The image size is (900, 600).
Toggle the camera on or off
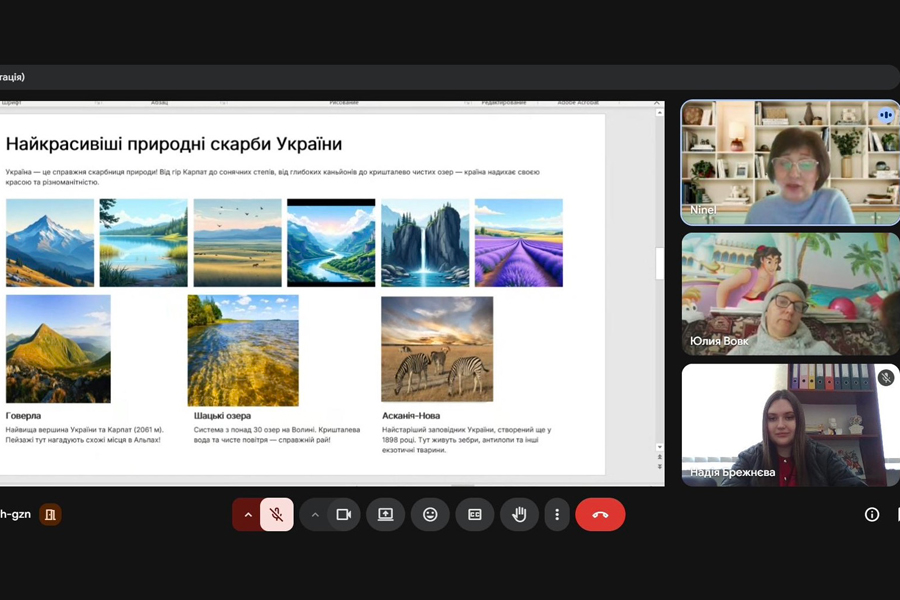pos(343,514)
